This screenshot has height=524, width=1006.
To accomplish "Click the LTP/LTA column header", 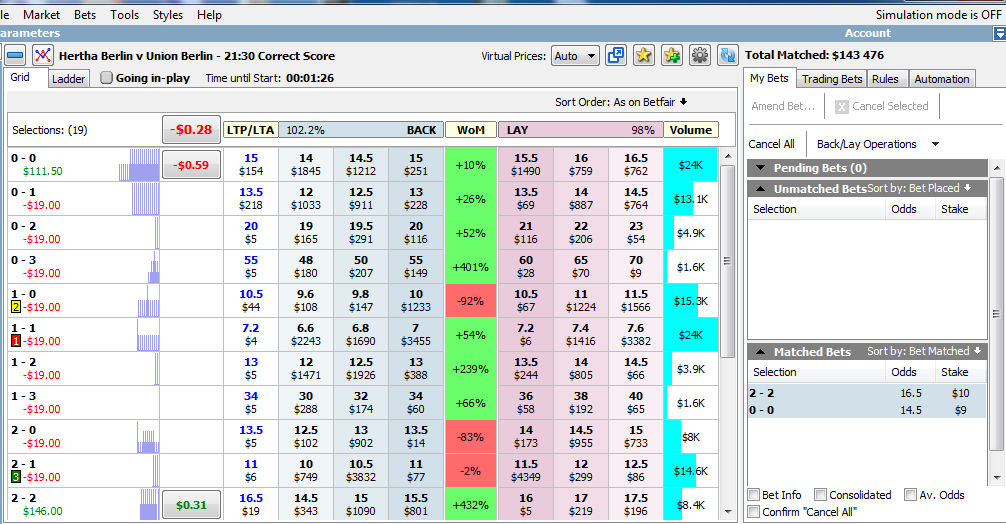I will point(250,130).
